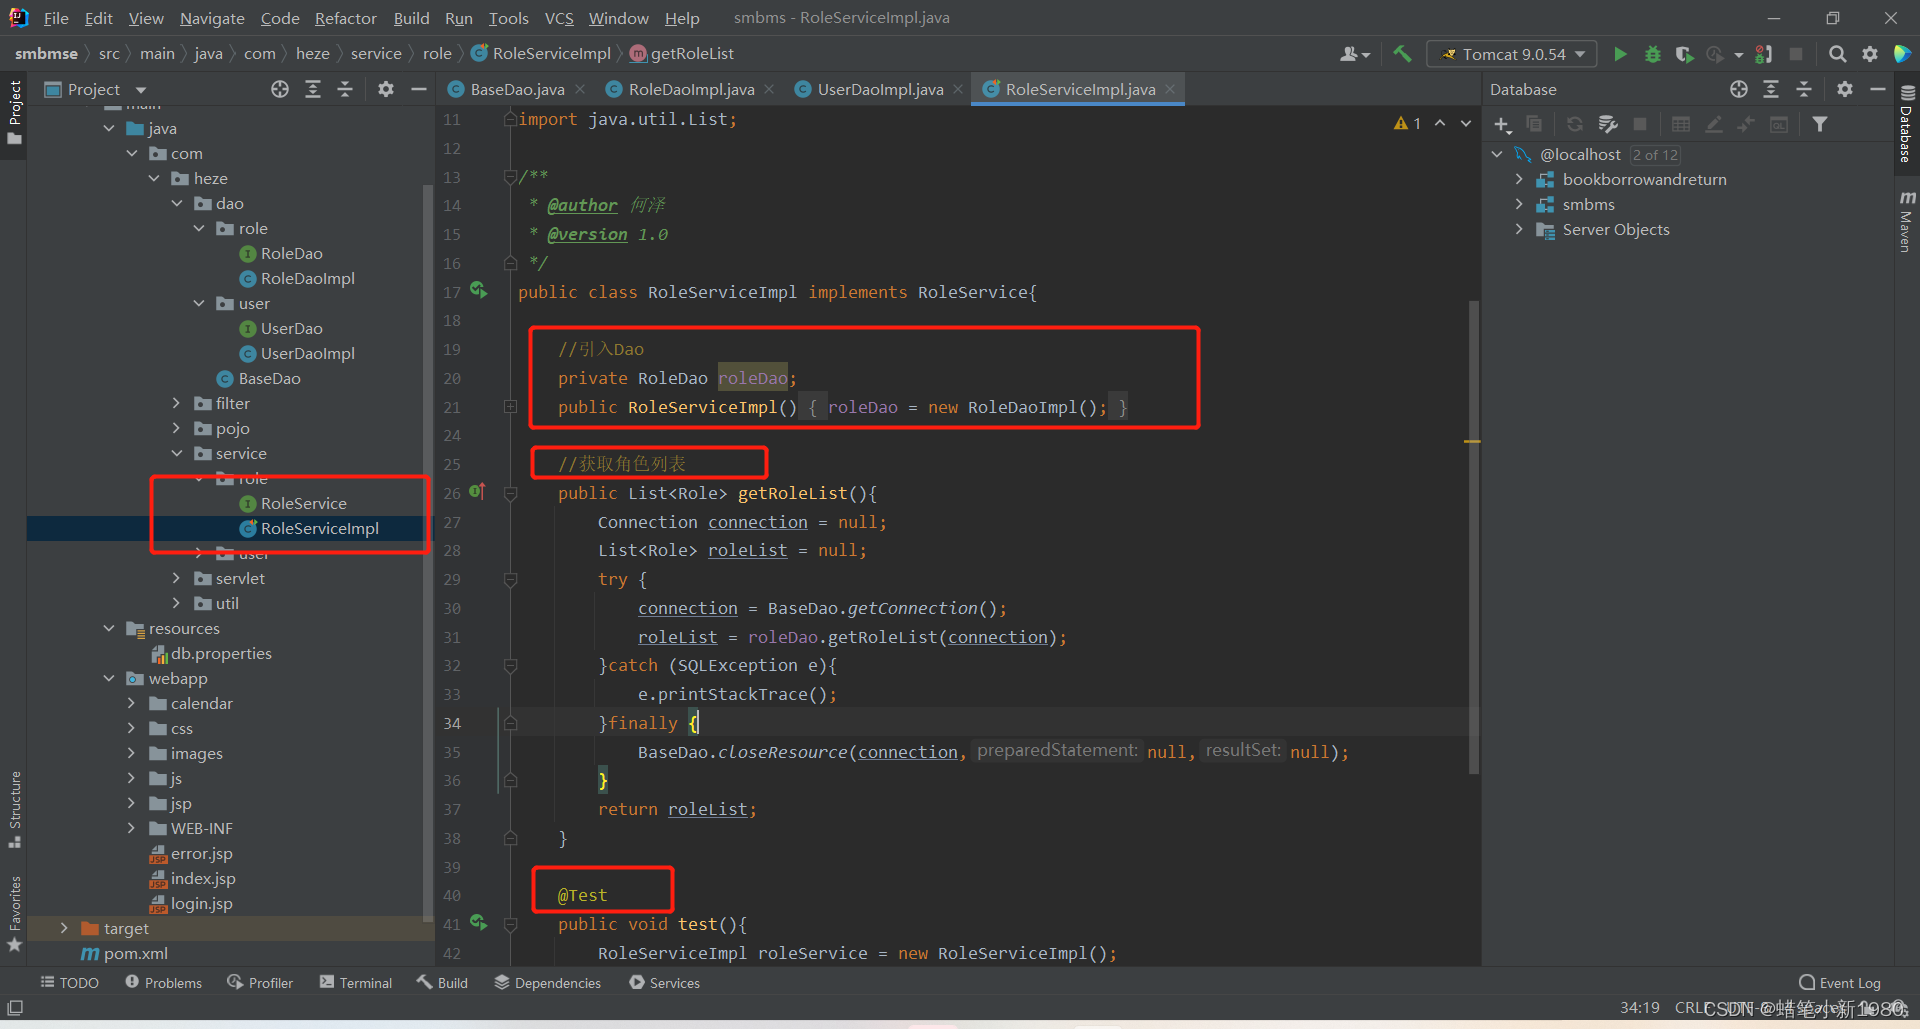Refresh the Database panel
Viewport: 1920px width, 1029px height.
(1574, 124)
